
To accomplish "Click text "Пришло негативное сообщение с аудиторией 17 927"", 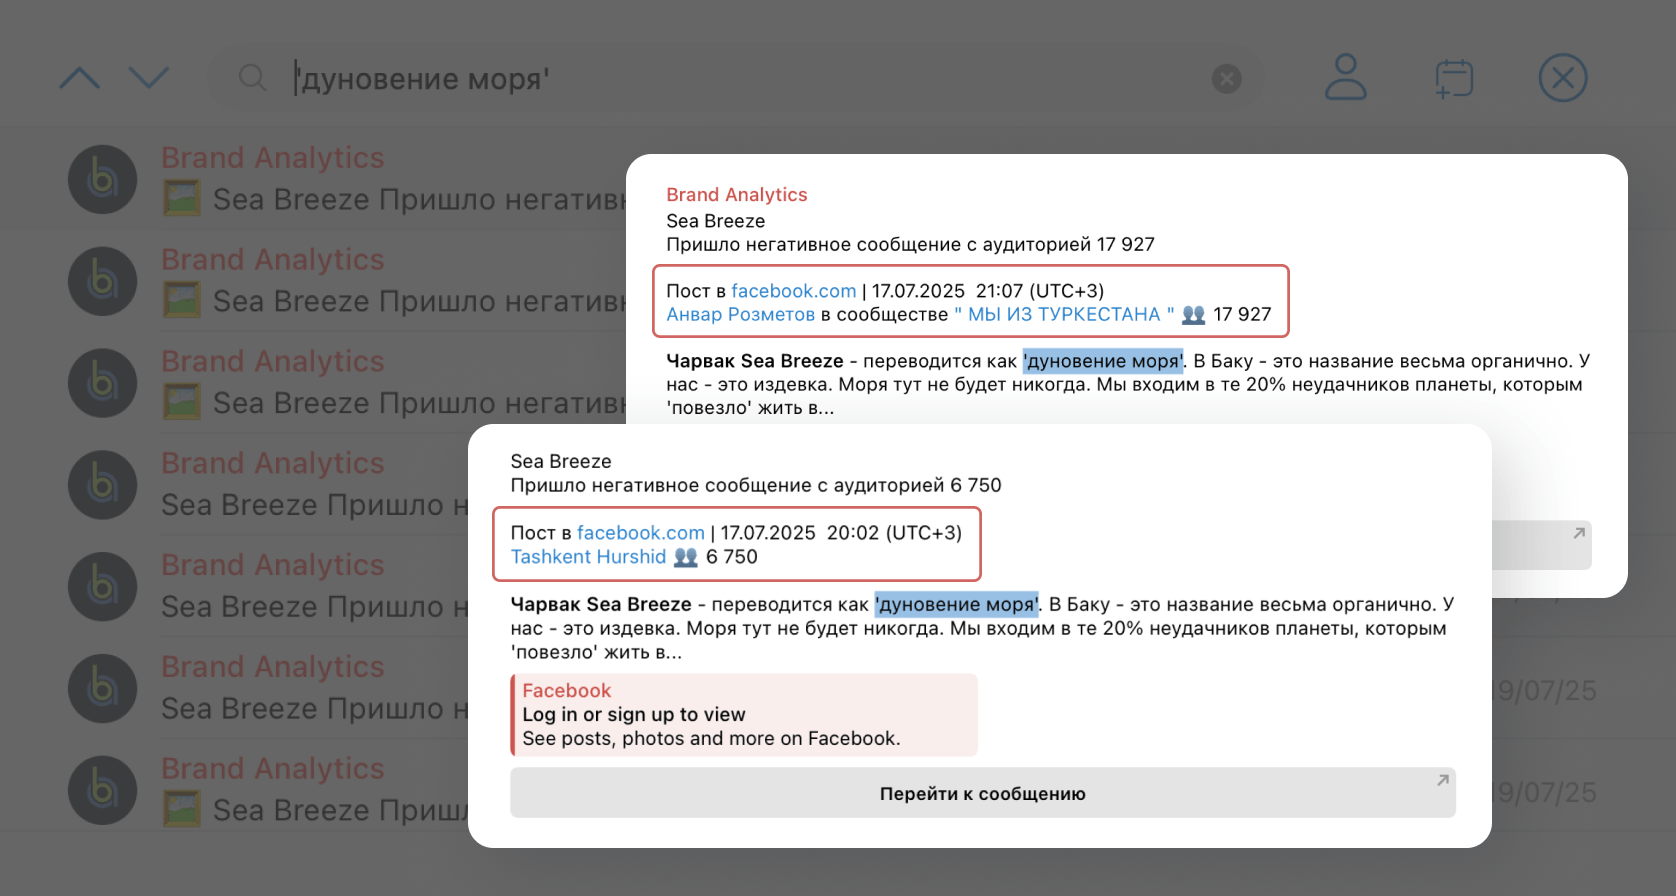I will [x=910, y=244].
